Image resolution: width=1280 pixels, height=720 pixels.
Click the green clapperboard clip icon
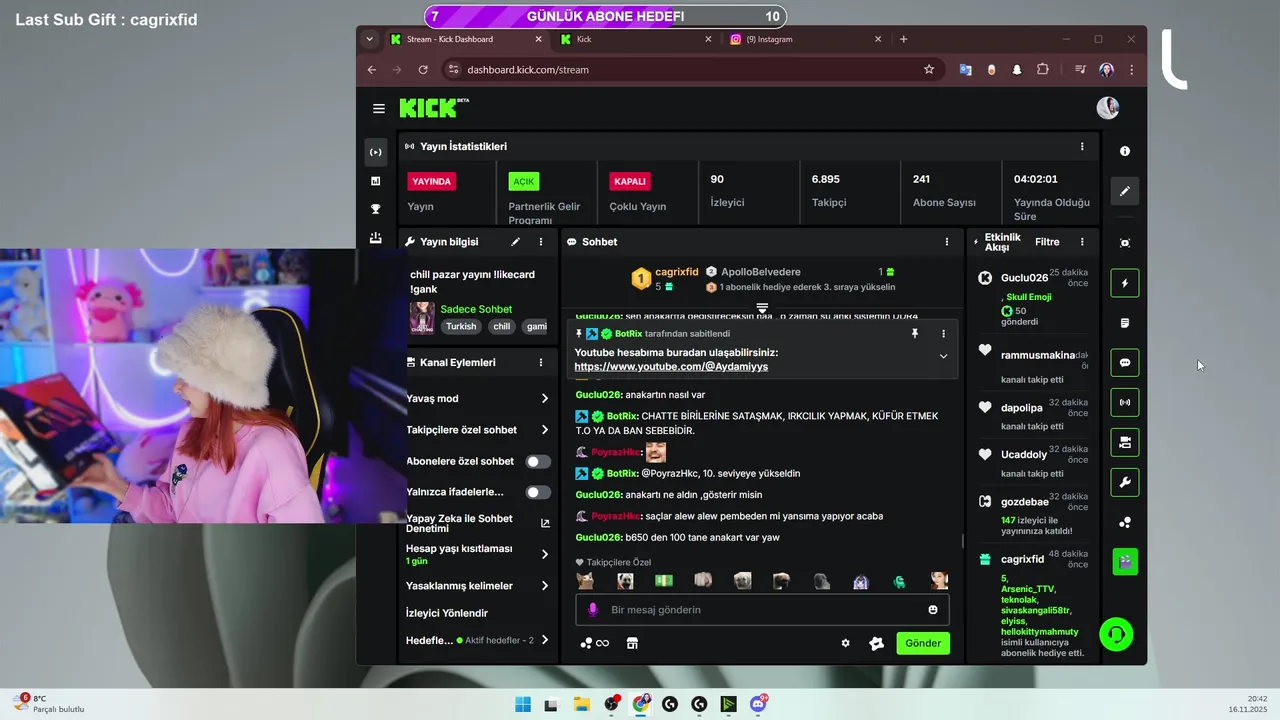[x=1125, y=562]
